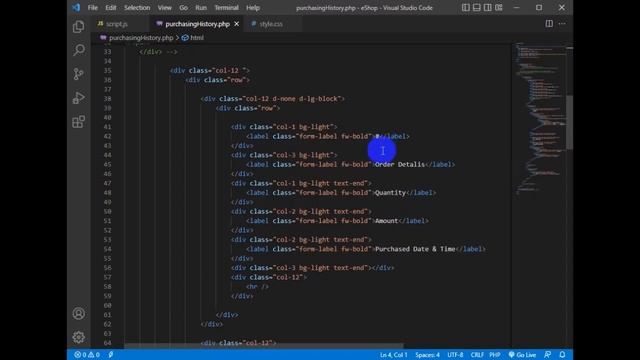Change the PHP language mode
This screenshot has width=640, height=360.
pyautogui.click(x=495, y=355)
